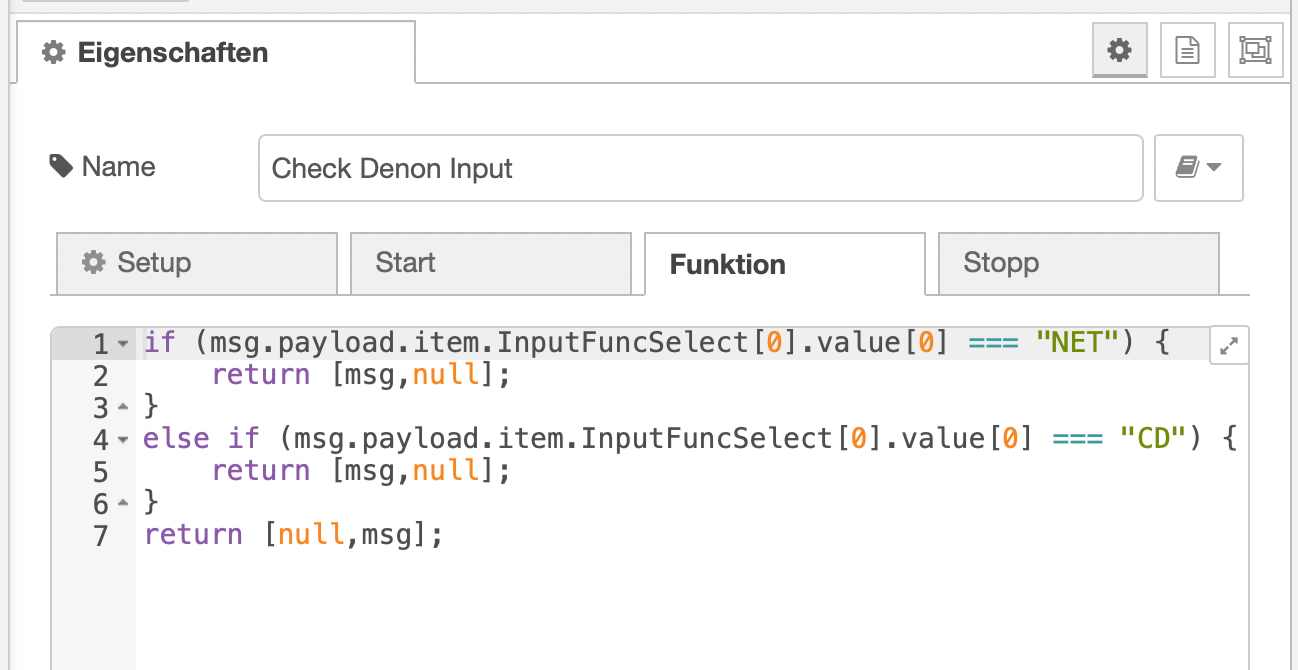Collapse code fold at line 4
Image resolution: width=1298 pixels, height=670 pixels.
tap(123, 439)
